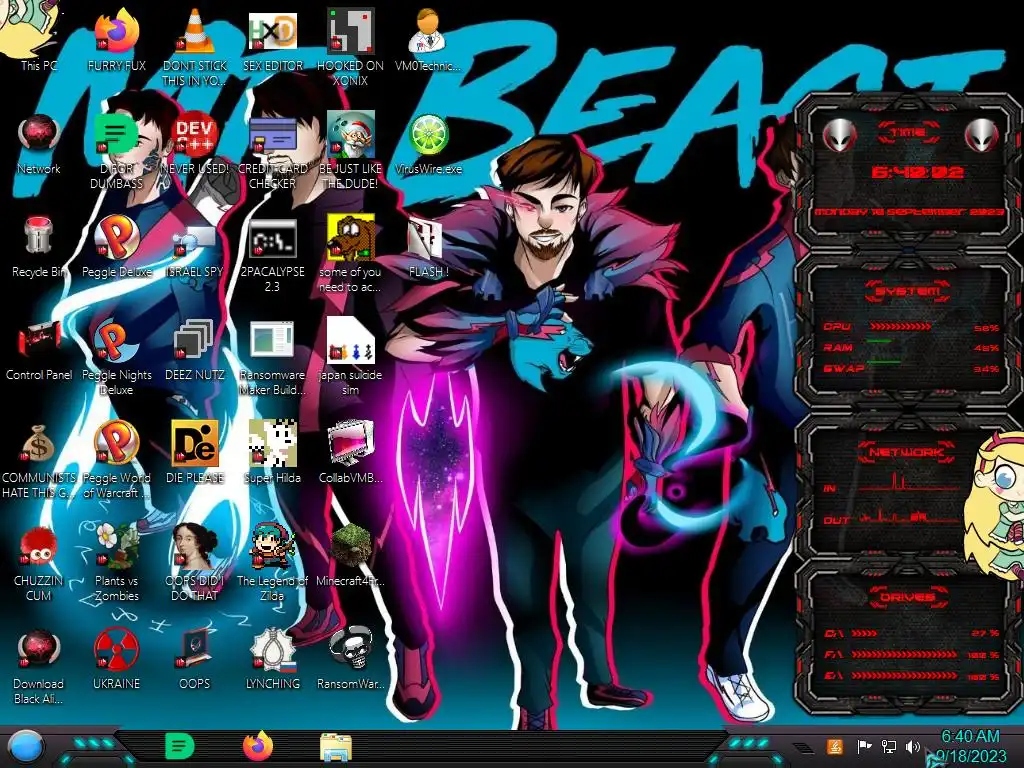Open Firefox from the taskbar

pos(258,746)
